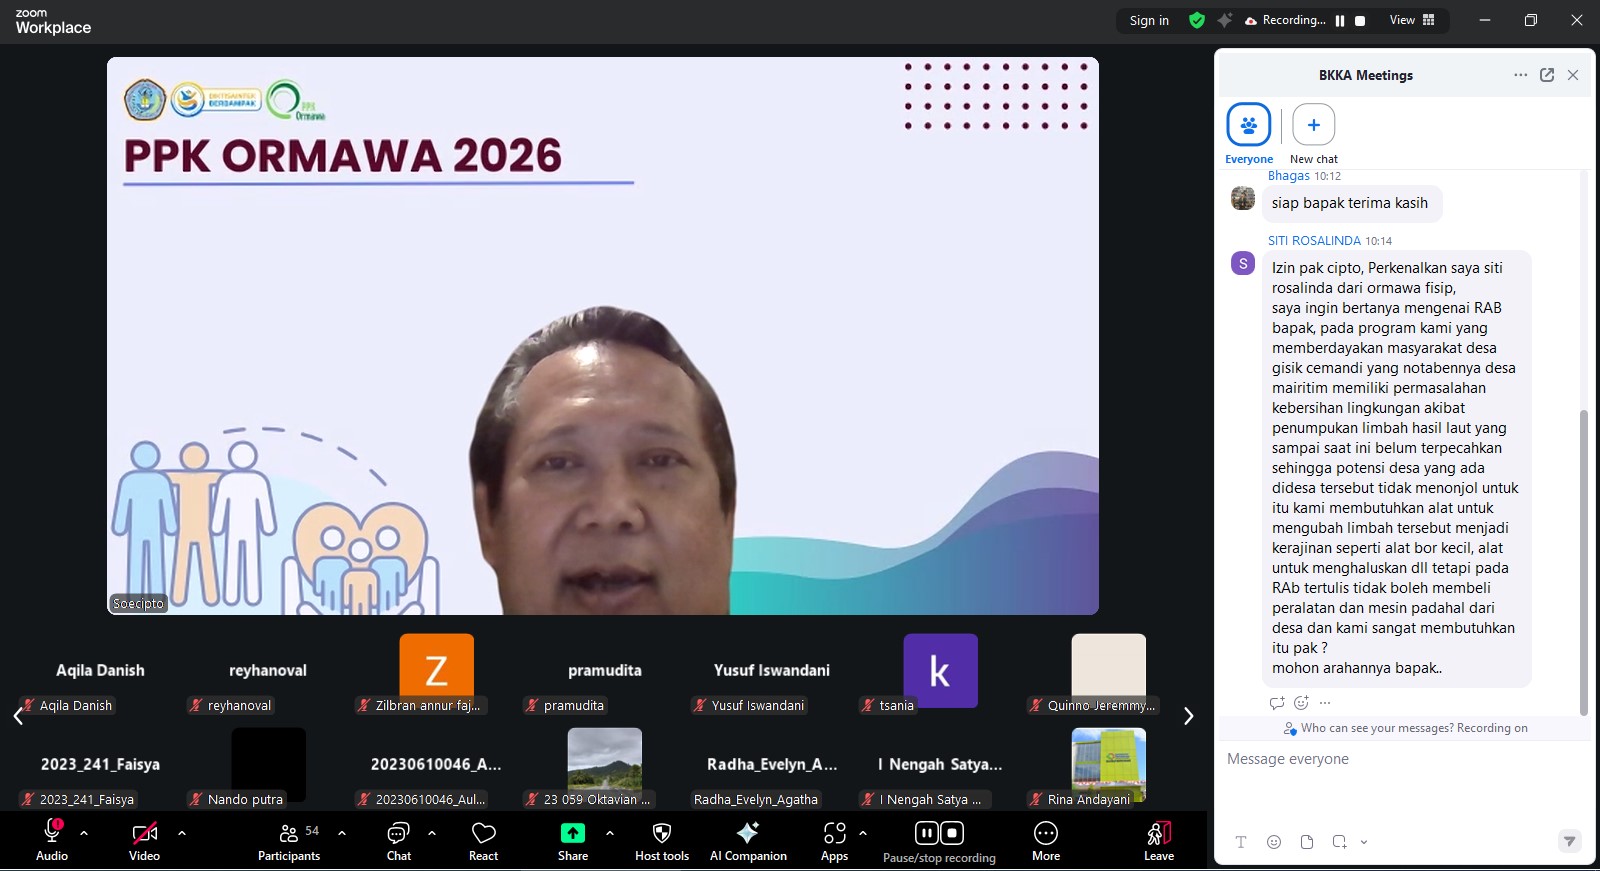Viewport: 1600px width, 871px height.
Task: Open the React emoji reactions
Action: tap(483, 840)
